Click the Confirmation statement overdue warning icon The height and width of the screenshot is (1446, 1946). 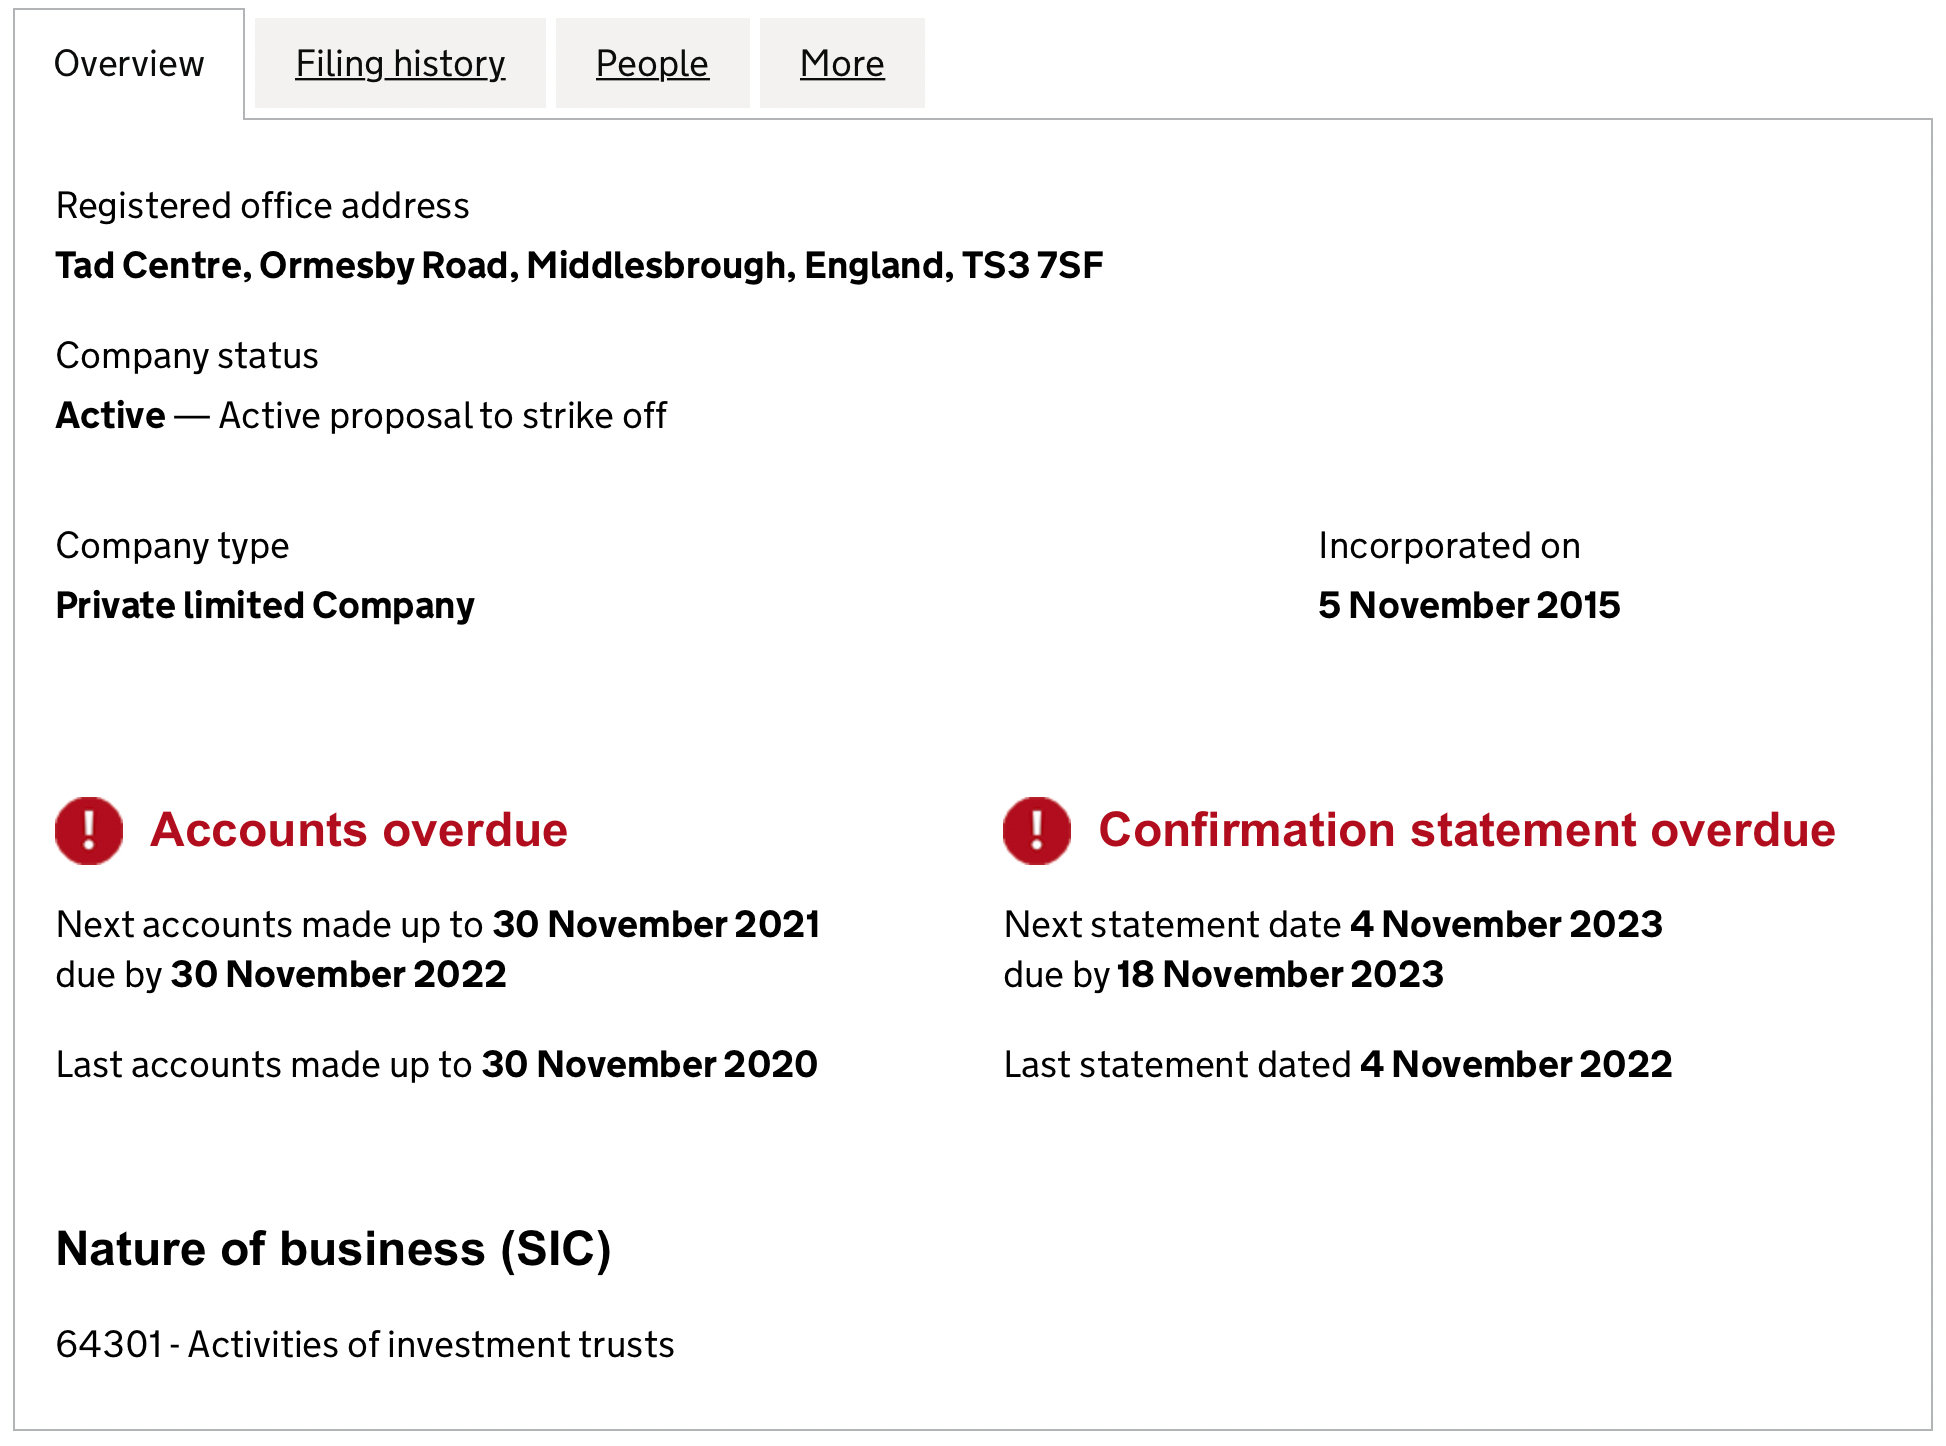click(x=1037, y=830)
